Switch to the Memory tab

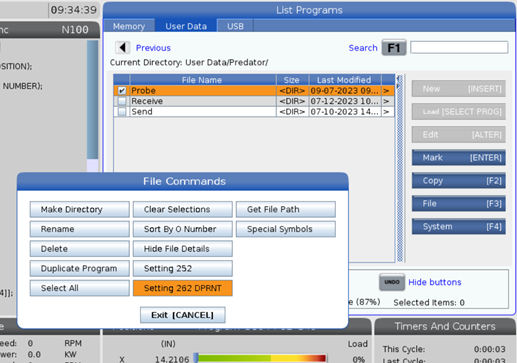tap(129, 26)
